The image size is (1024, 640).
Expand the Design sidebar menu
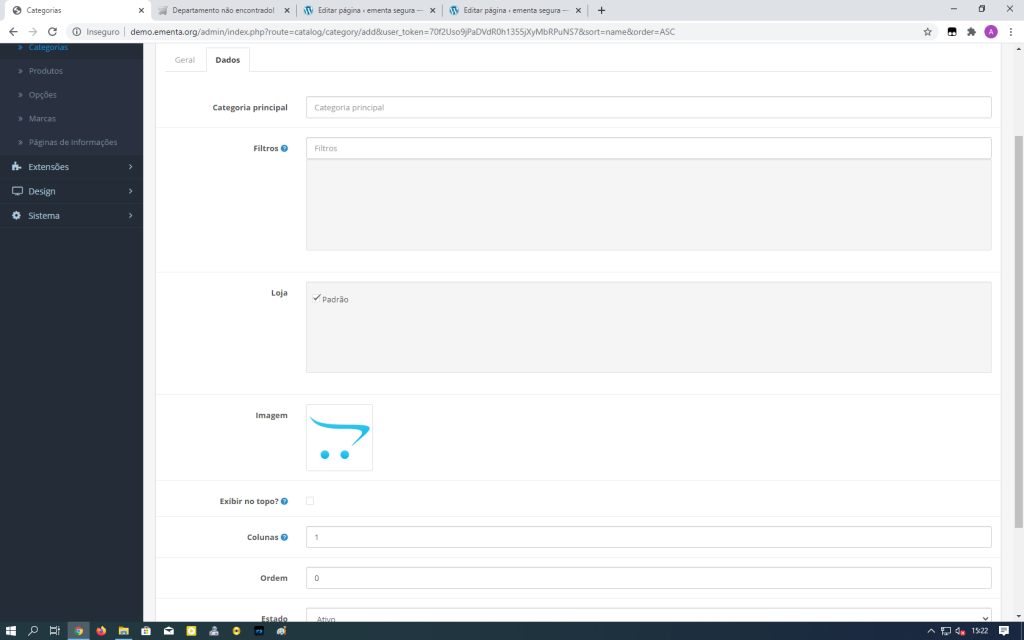72,191
